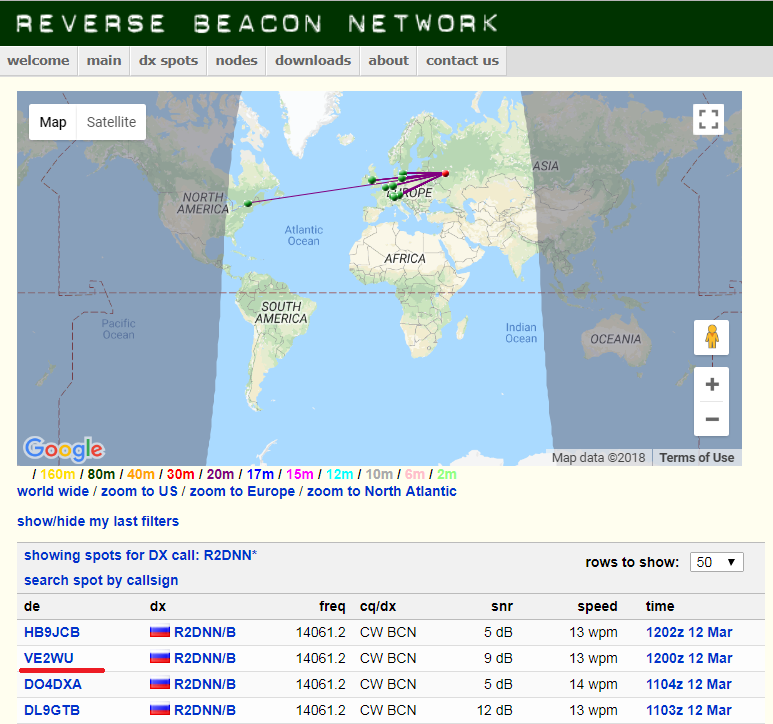Open the dx spots tab
This screenshot has height=724, width=773.
[x=169, y=61]
